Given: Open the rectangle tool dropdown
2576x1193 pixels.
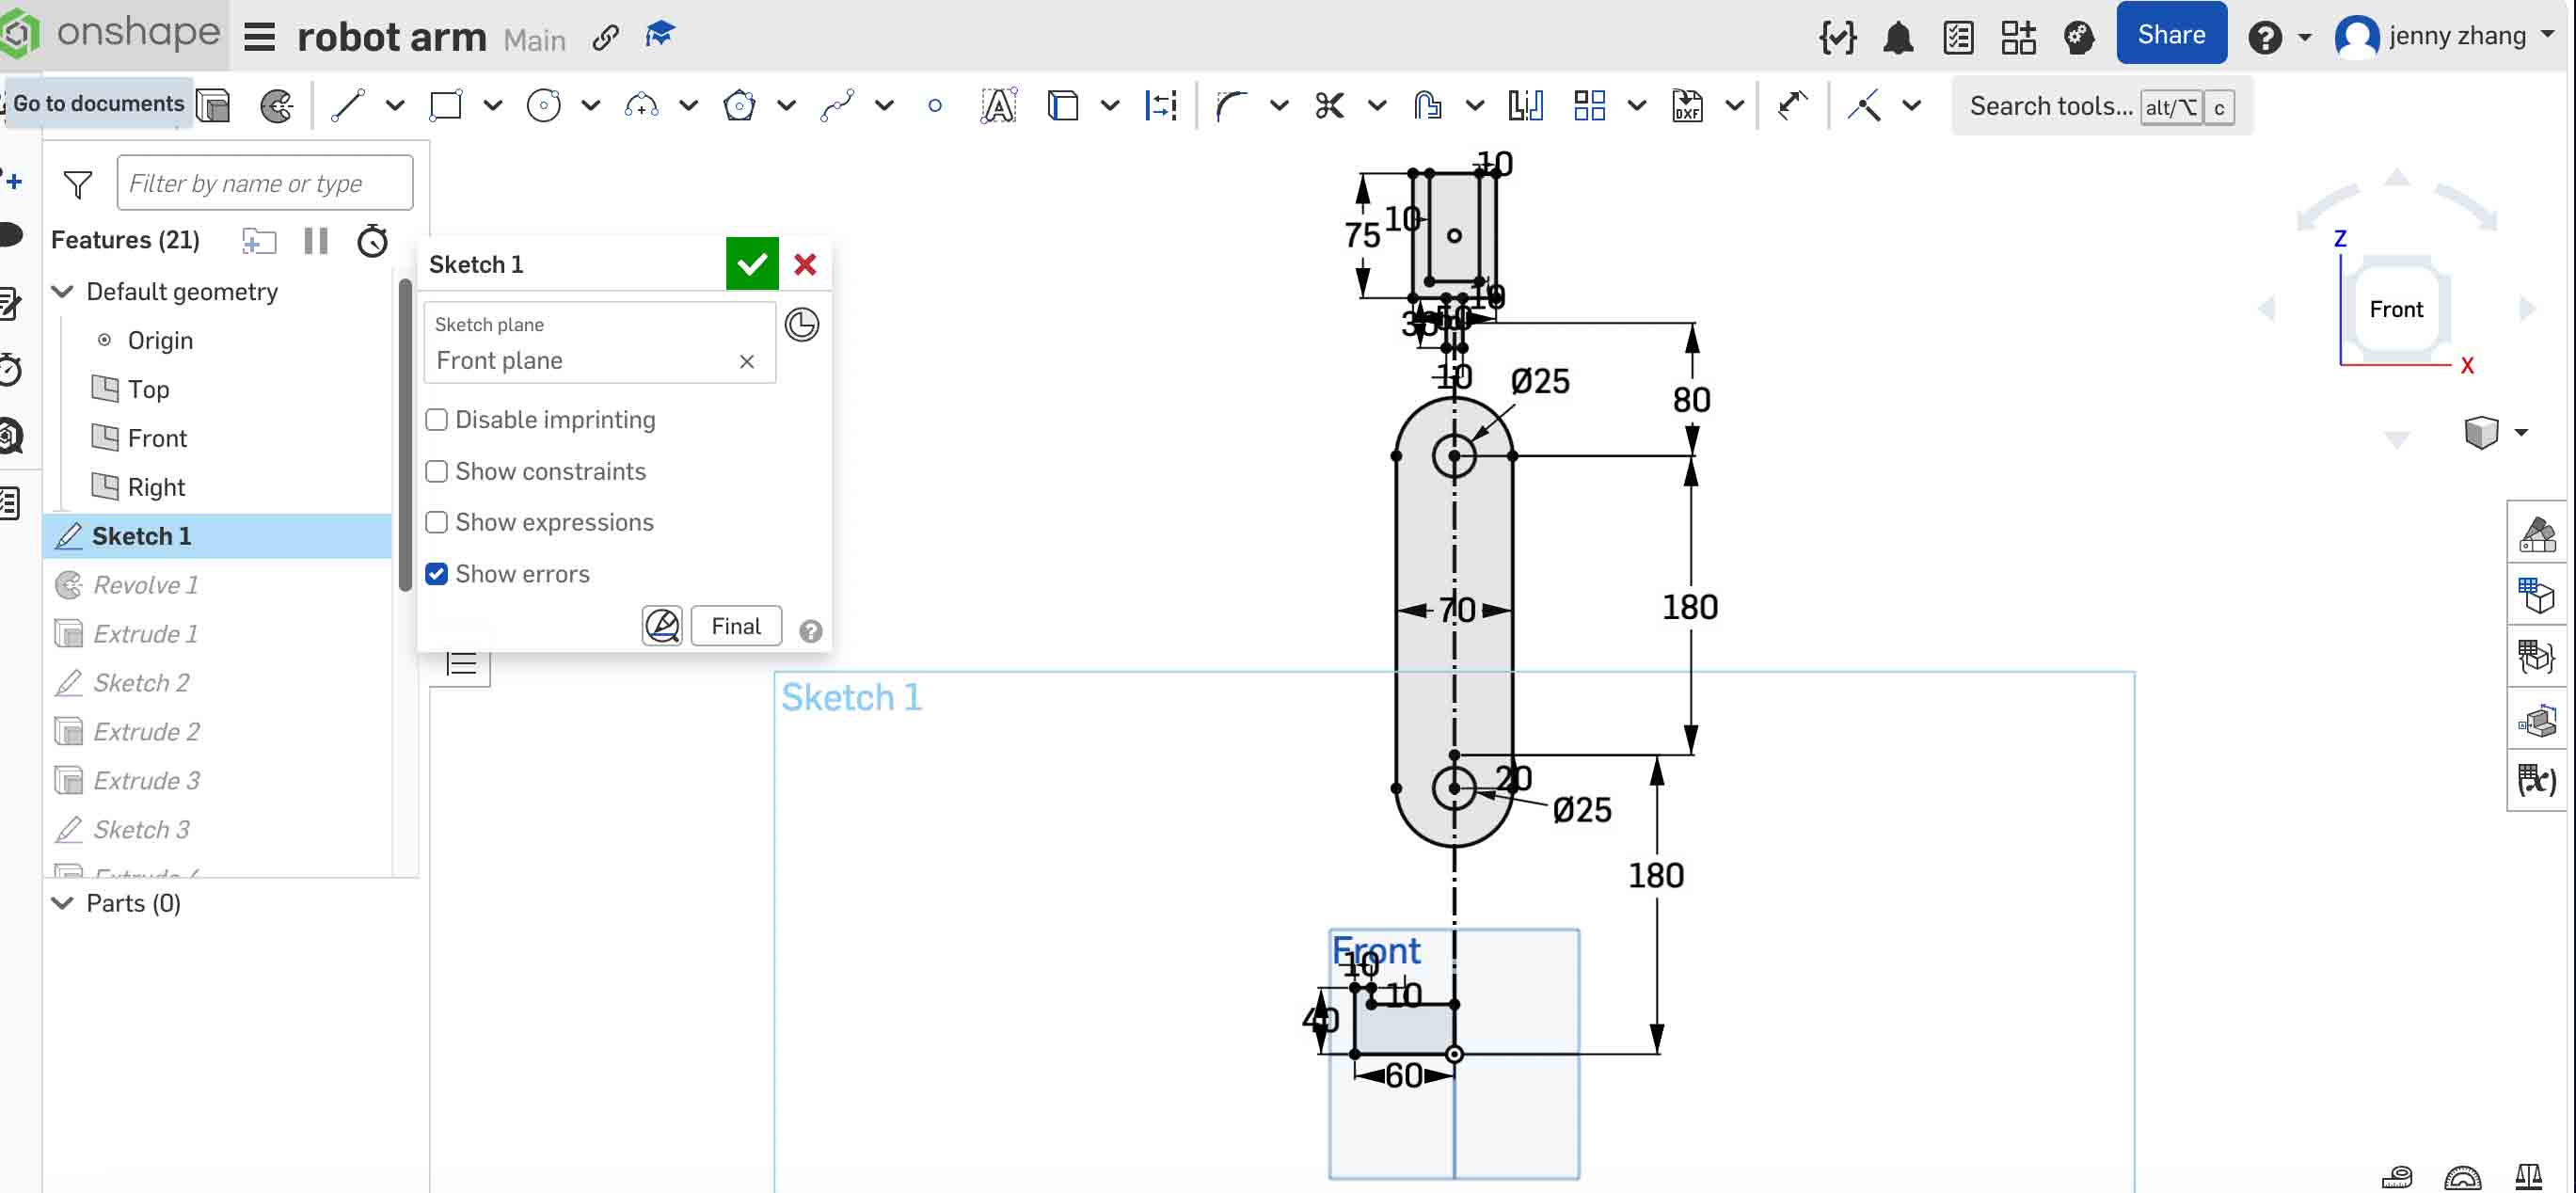Looking at the screenshot, I should [x=491, y=105].
